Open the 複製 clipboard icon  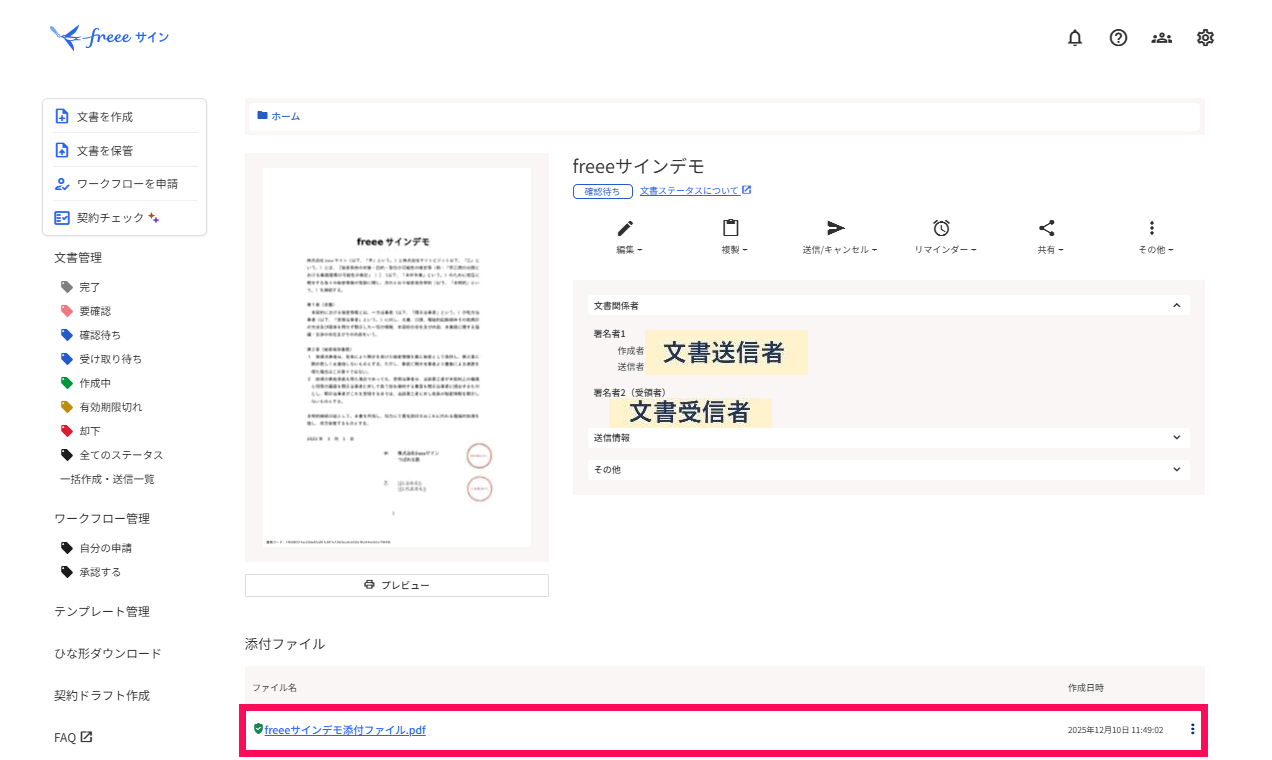click(x=732, y=228)
